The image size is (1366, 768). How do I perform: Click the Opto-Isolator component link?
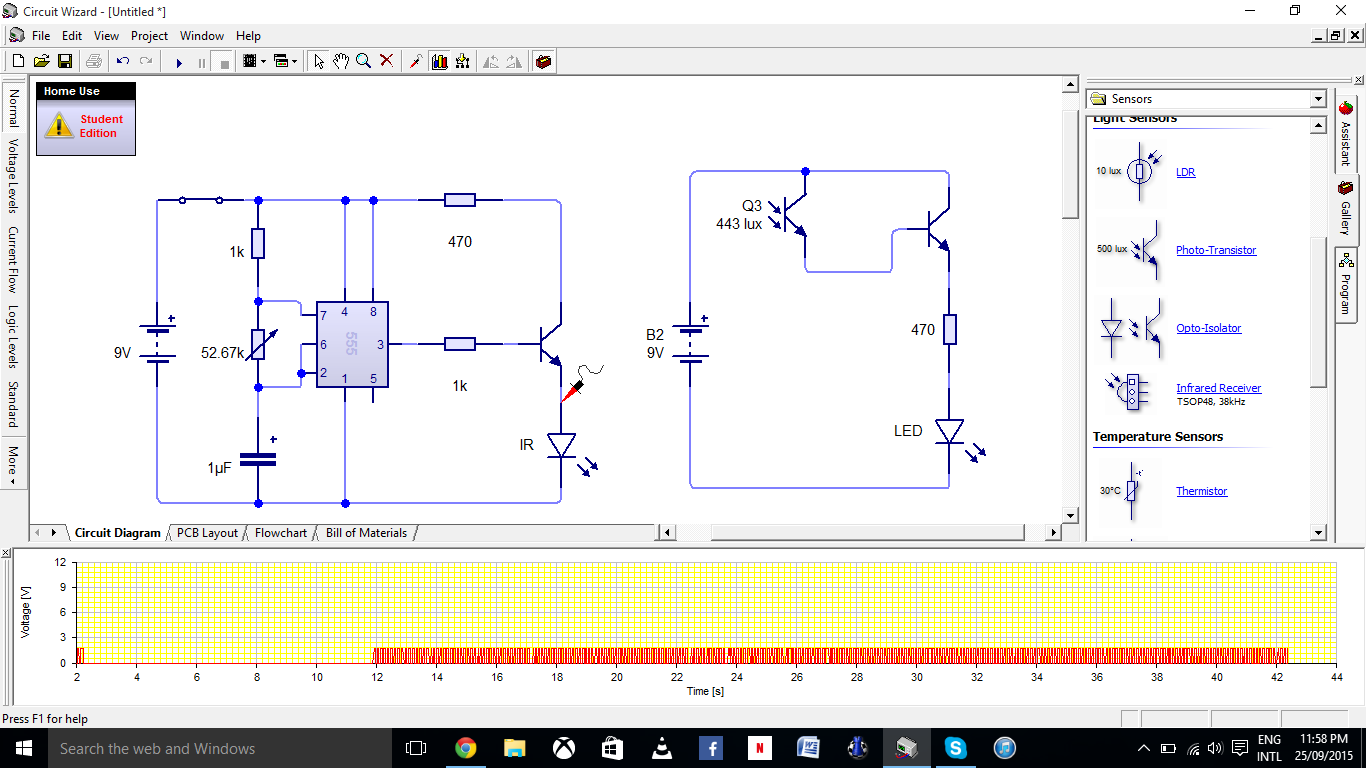coord(1209,328)
